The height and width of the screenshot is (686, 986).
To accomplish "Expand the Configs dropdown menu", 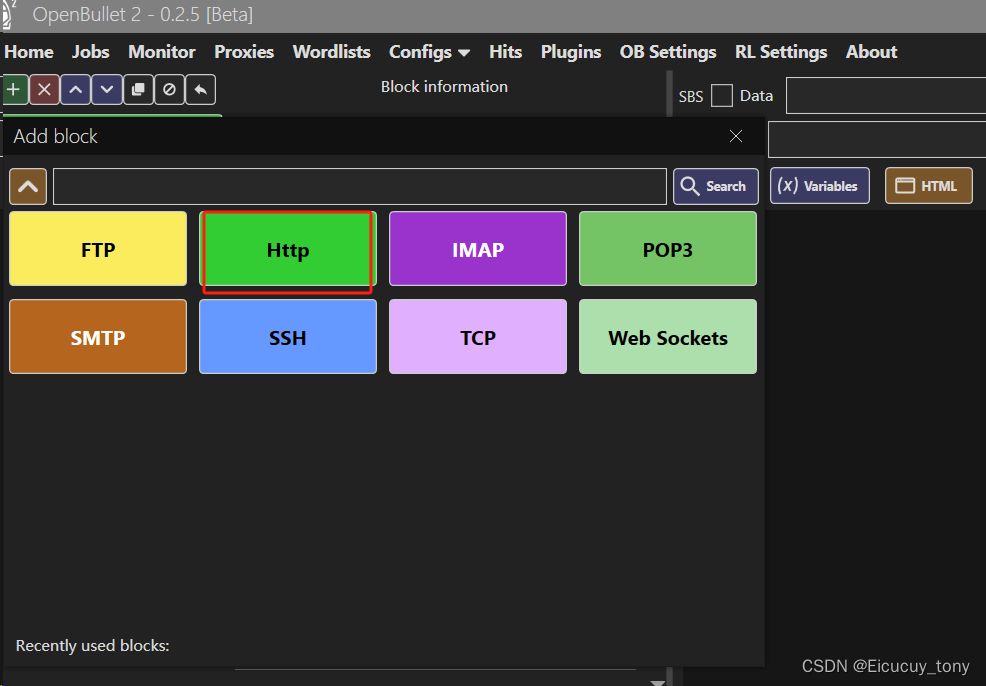I will tap(429, 52).
